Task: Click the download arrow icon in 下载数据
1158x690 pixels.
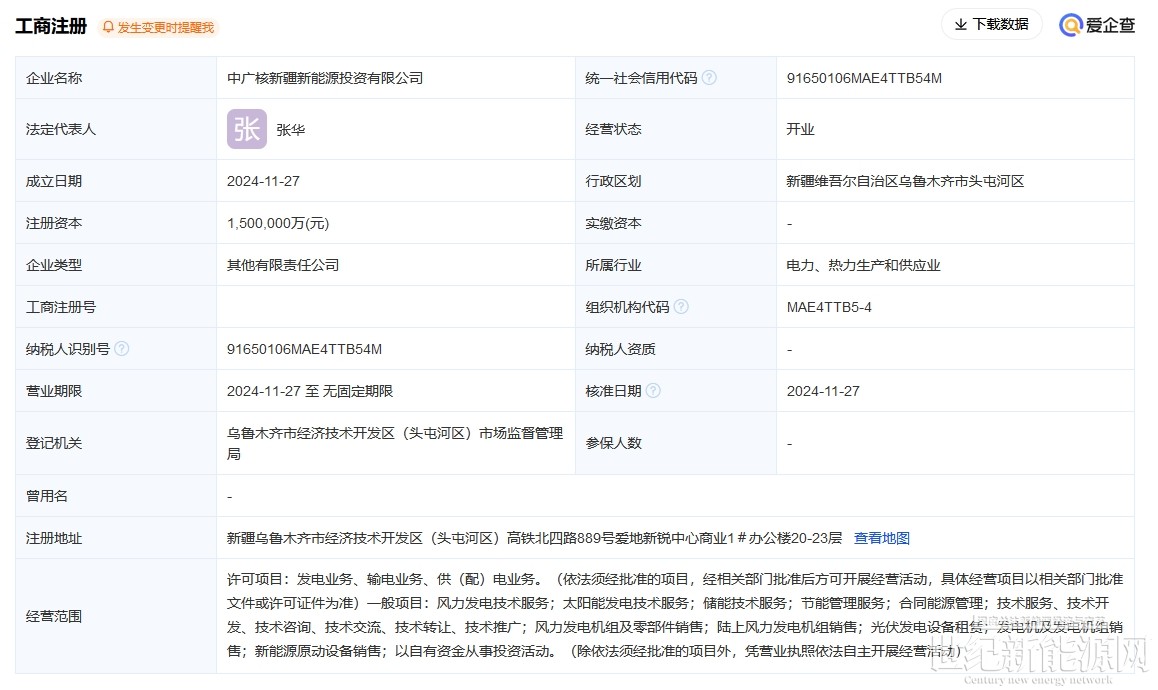Action: 961,24
